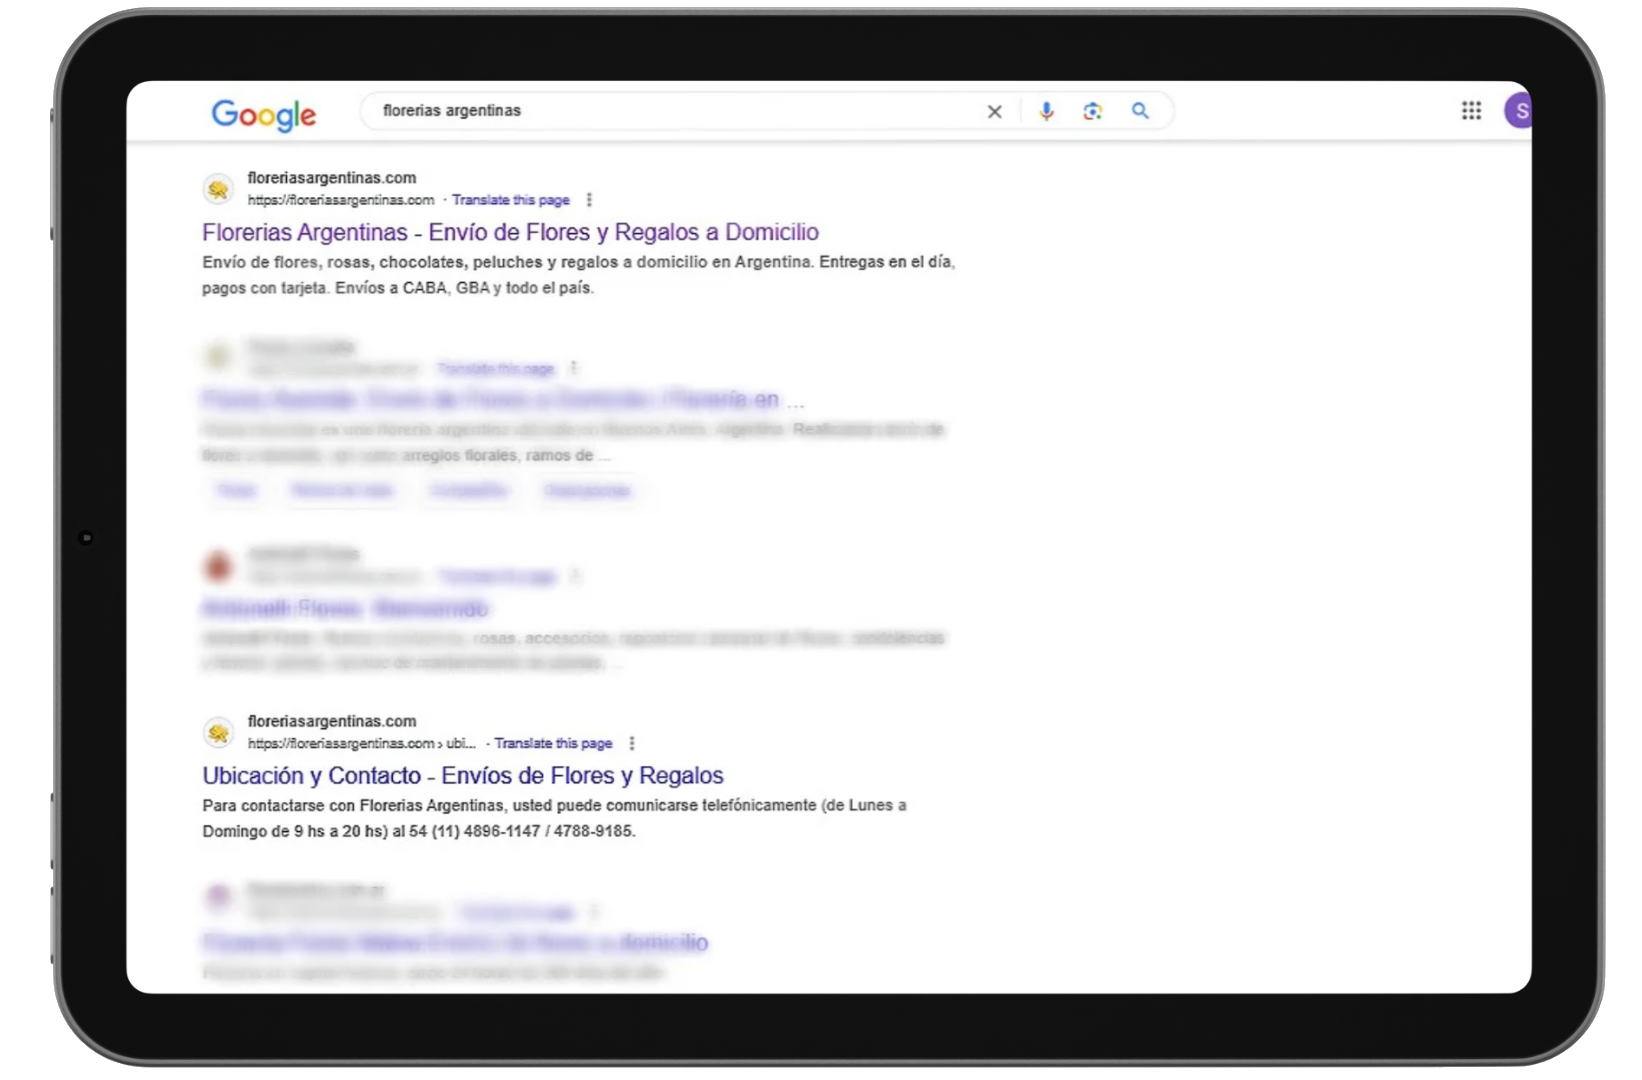The height and width of the screenshot is (1080, 1642).
Task: Submit search with the magnifying glass icon
Action: (1140, 111)
